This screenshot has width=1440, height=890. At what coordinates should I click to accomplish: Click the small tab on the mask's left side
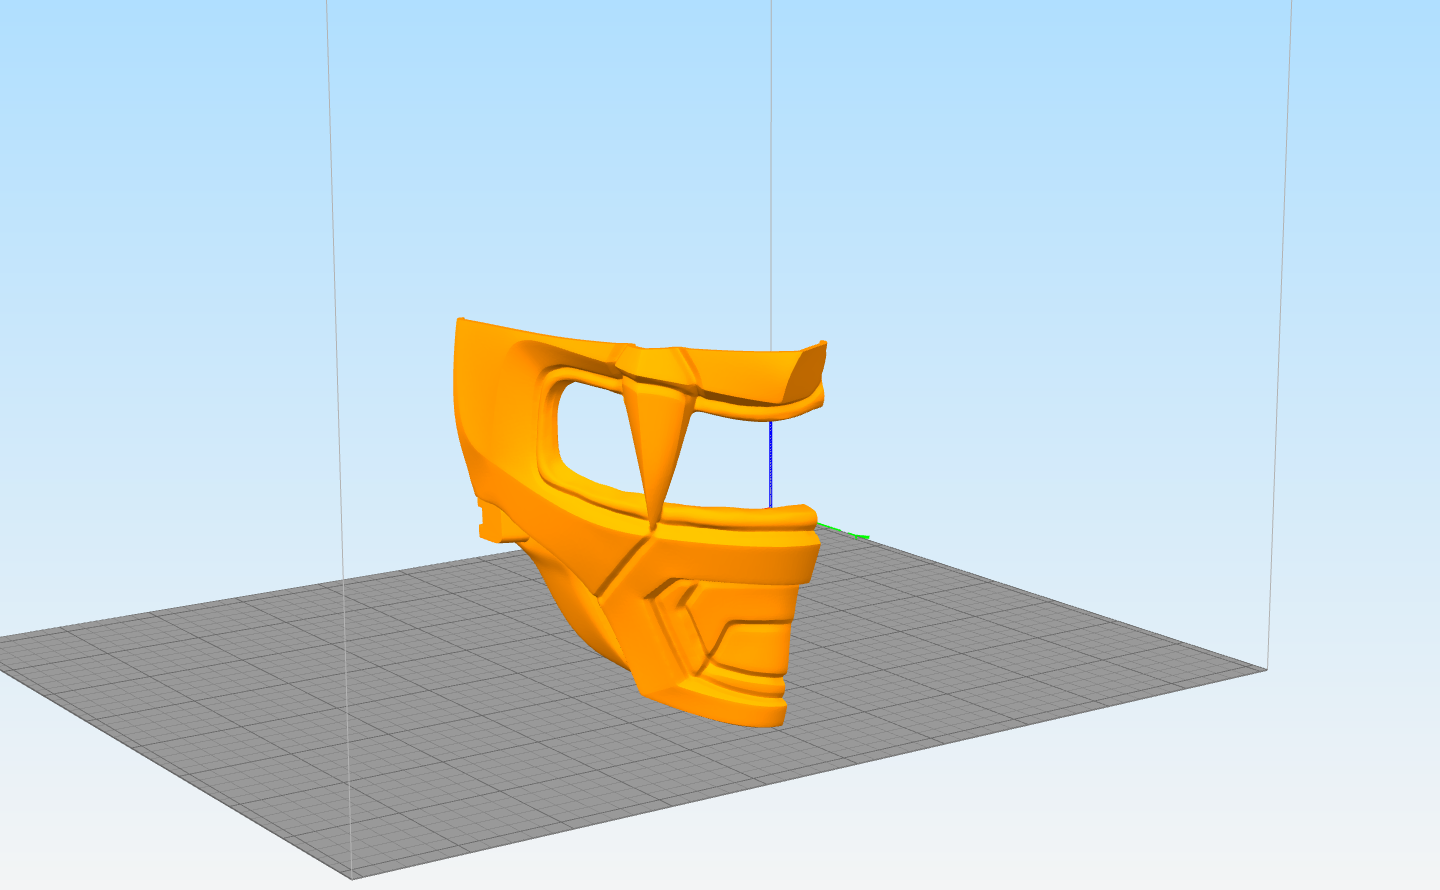tap(487, 520)
